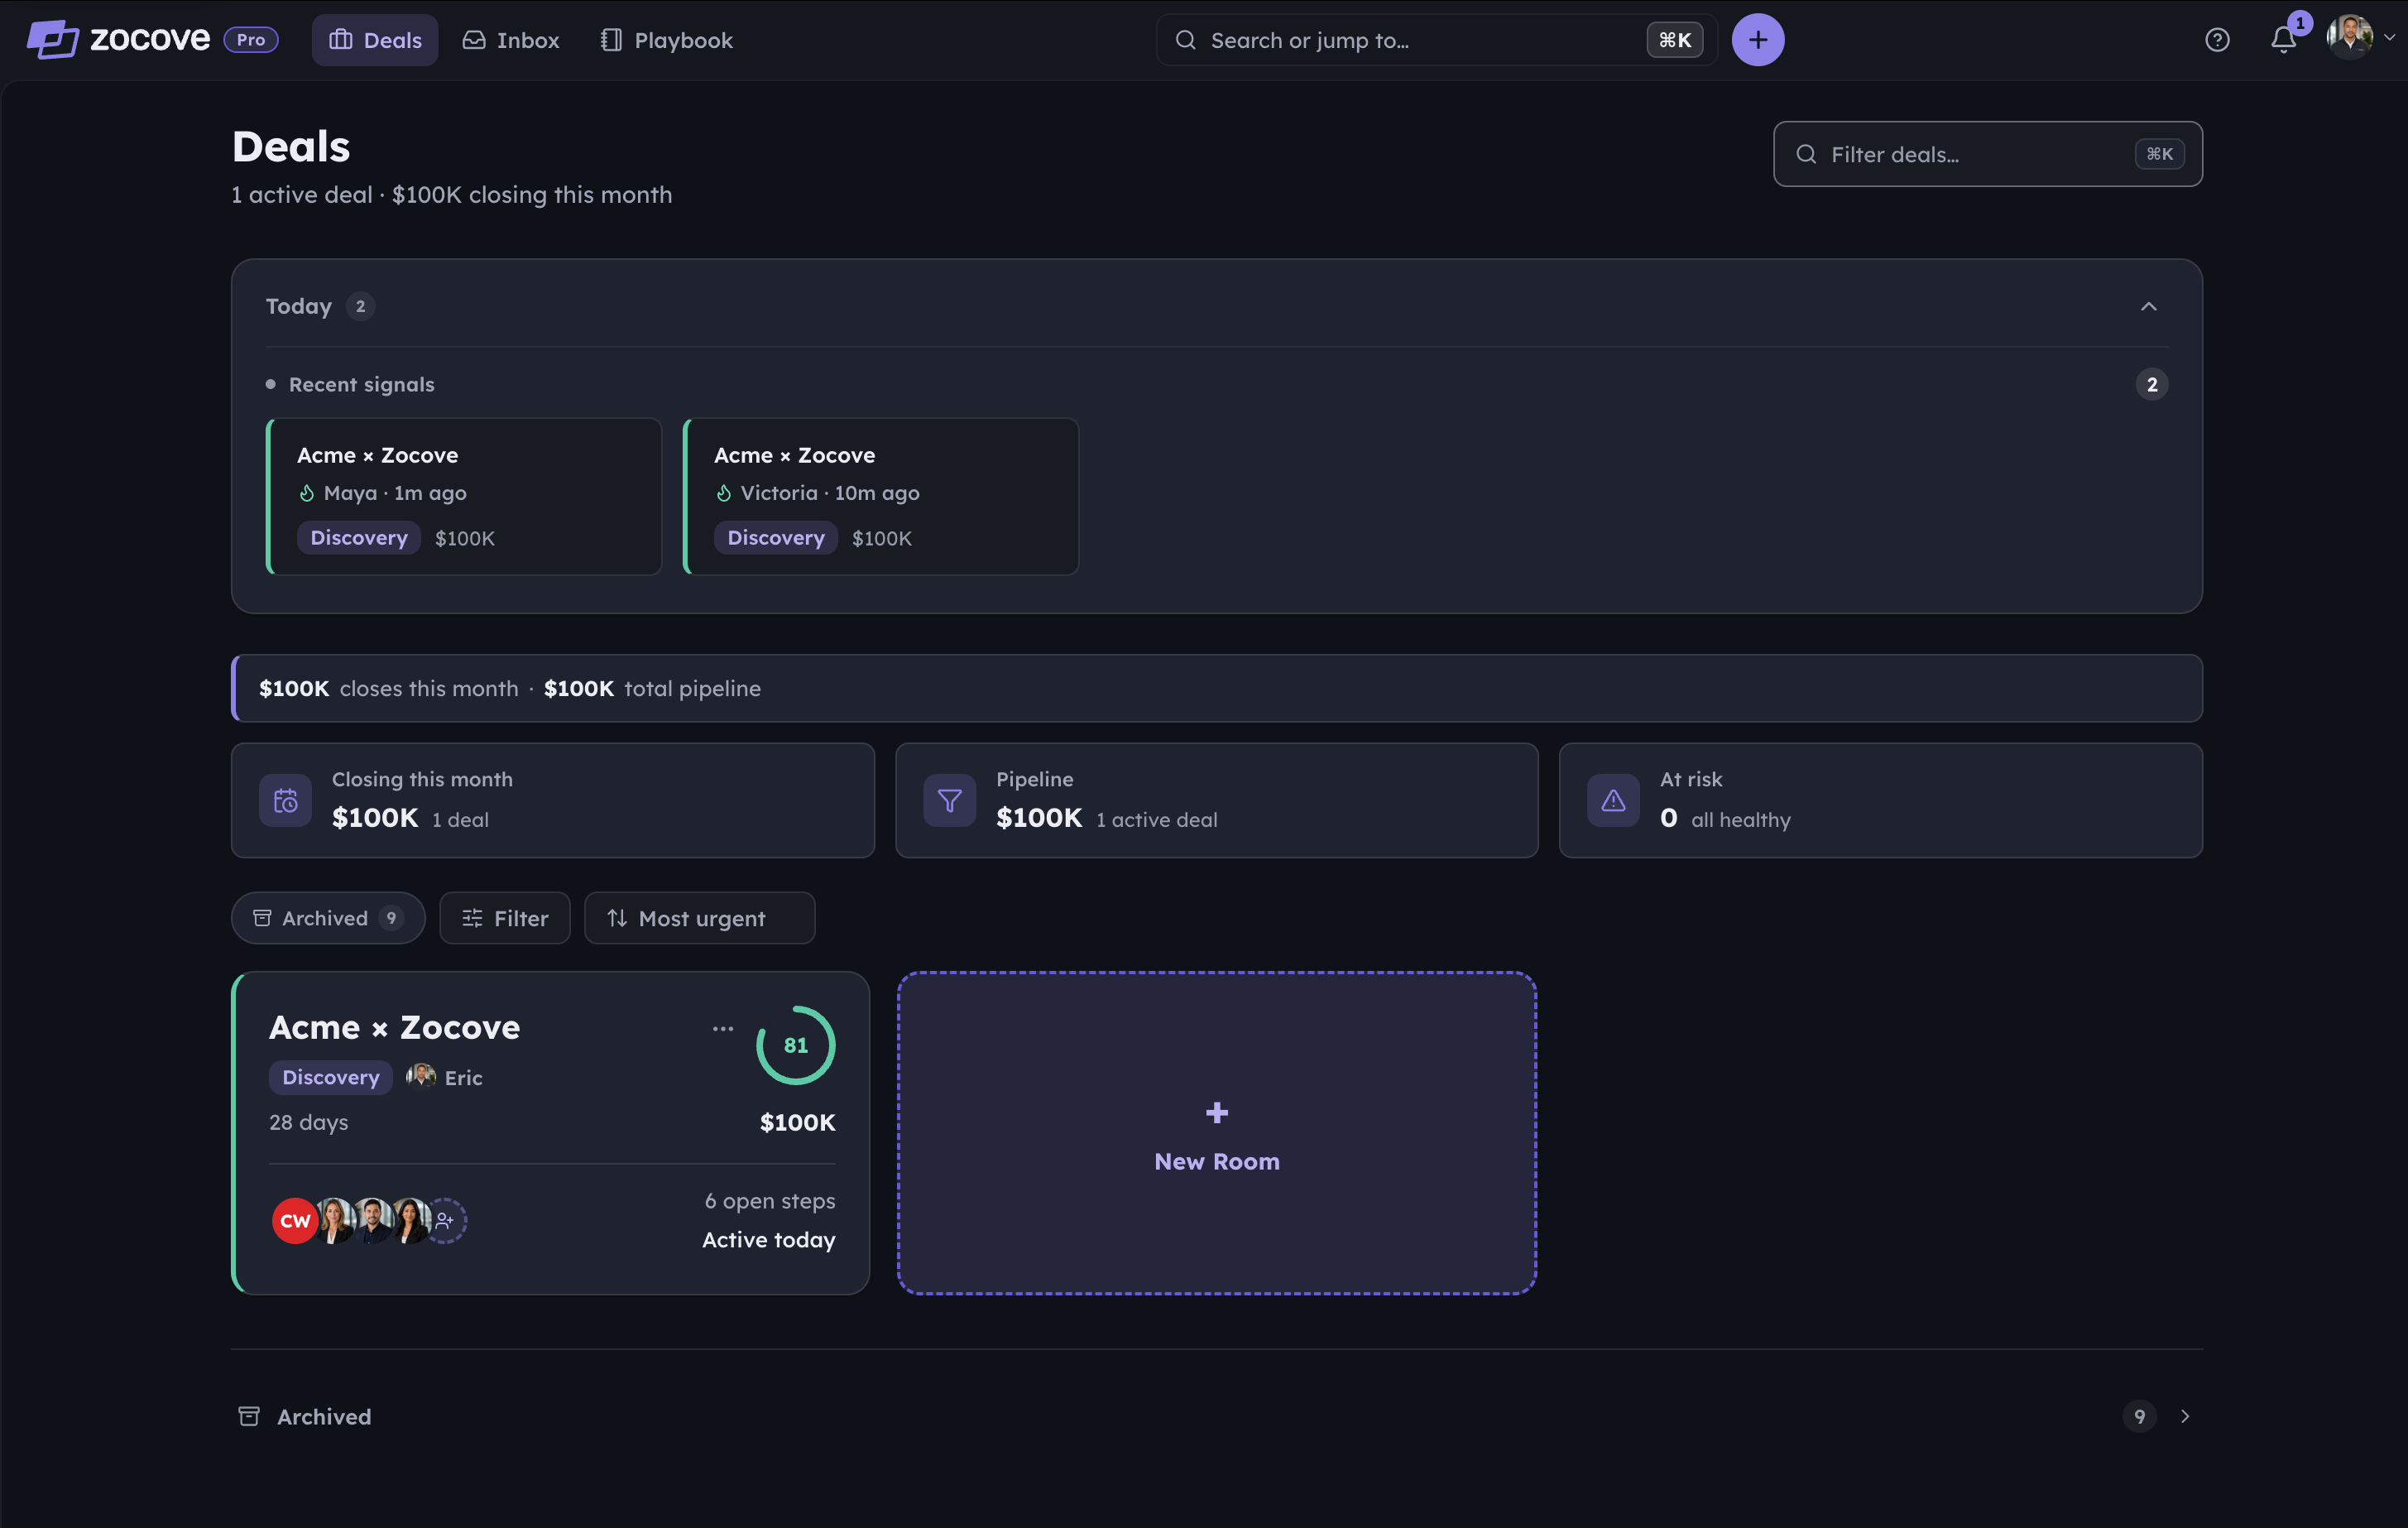Open the Most urgent sort dropdown
The height and width of the screenshot is (1528, 2408).
700,918
